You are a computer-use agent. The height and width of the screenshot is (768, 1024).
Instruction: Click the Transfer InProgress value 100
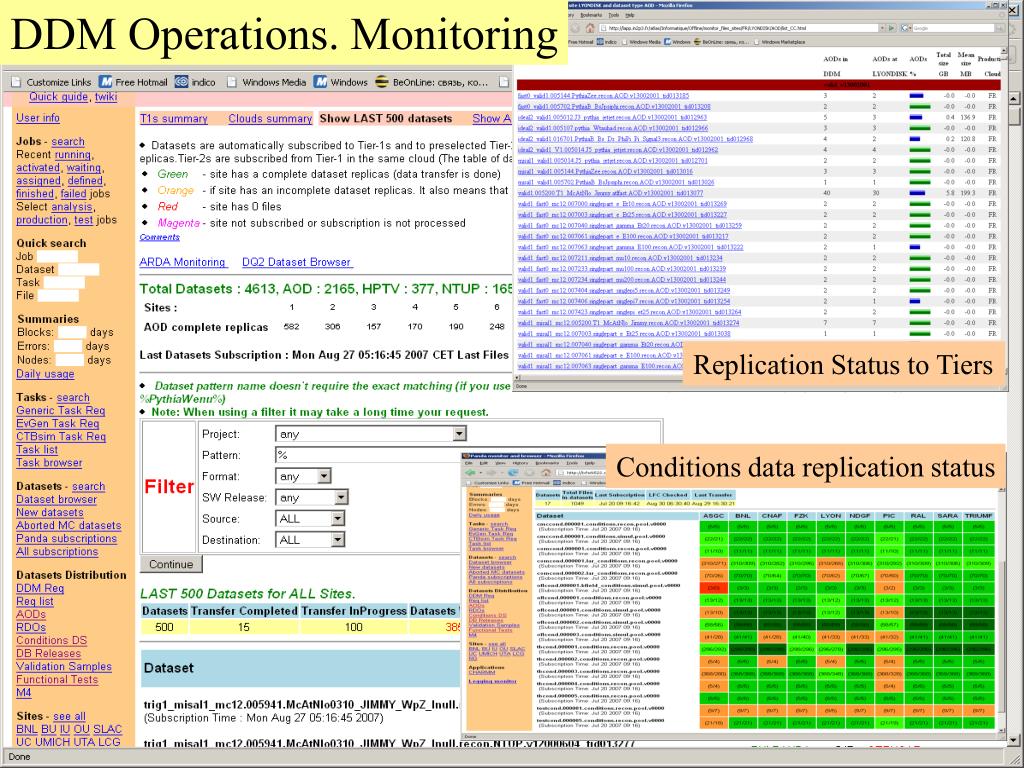coord(353,627)
